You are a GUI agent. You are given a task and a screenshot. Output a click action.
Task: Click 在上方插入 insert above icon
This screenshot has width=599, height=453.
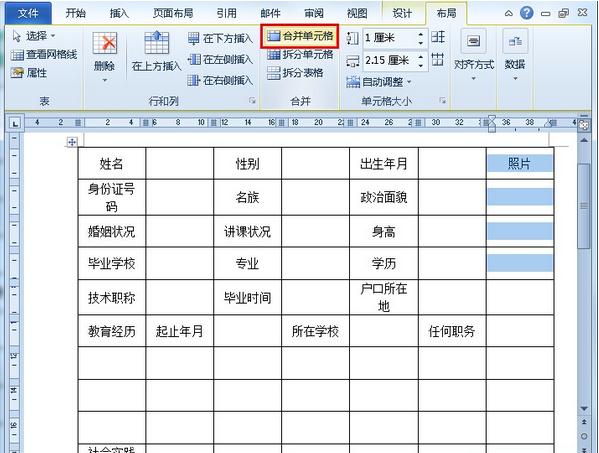point(157,43)
